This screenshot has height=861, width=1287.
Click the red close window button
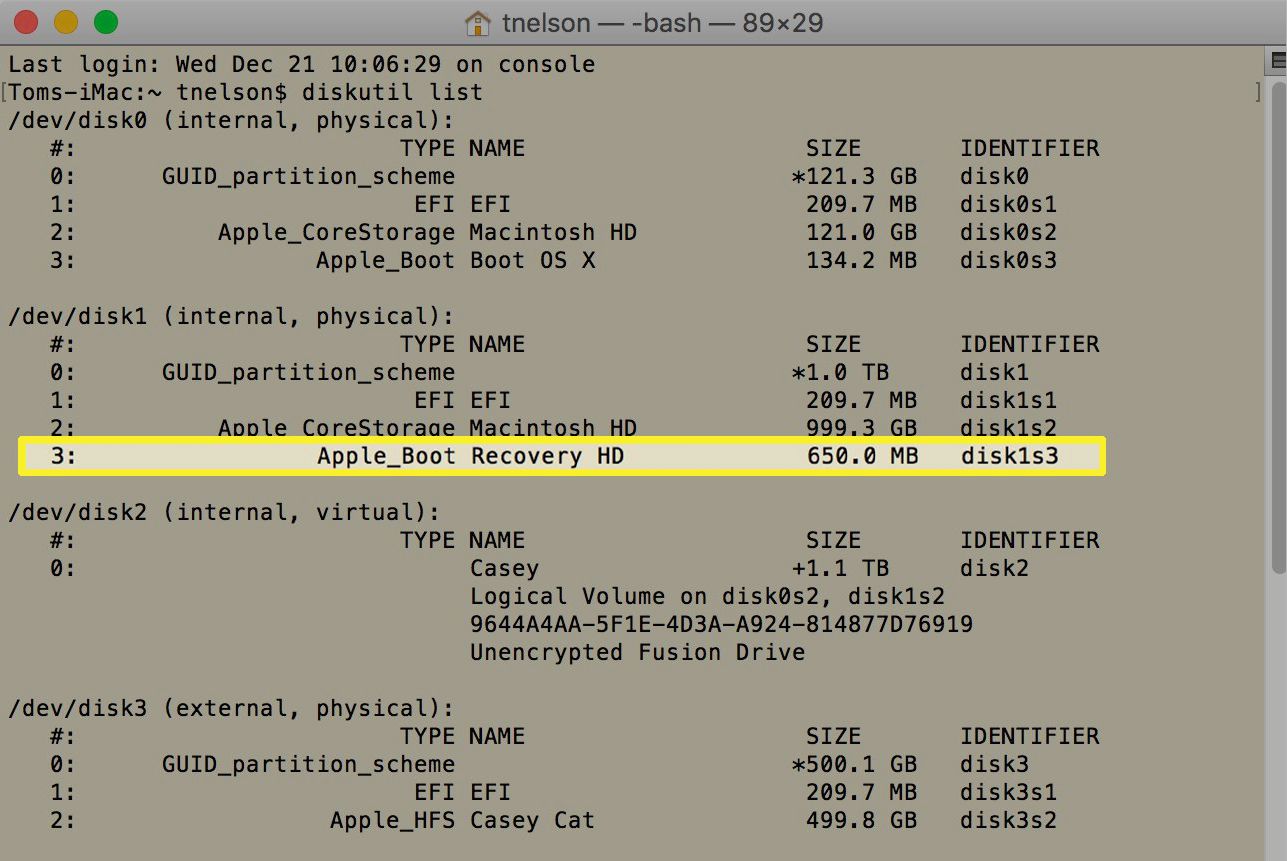pos(25,22)
